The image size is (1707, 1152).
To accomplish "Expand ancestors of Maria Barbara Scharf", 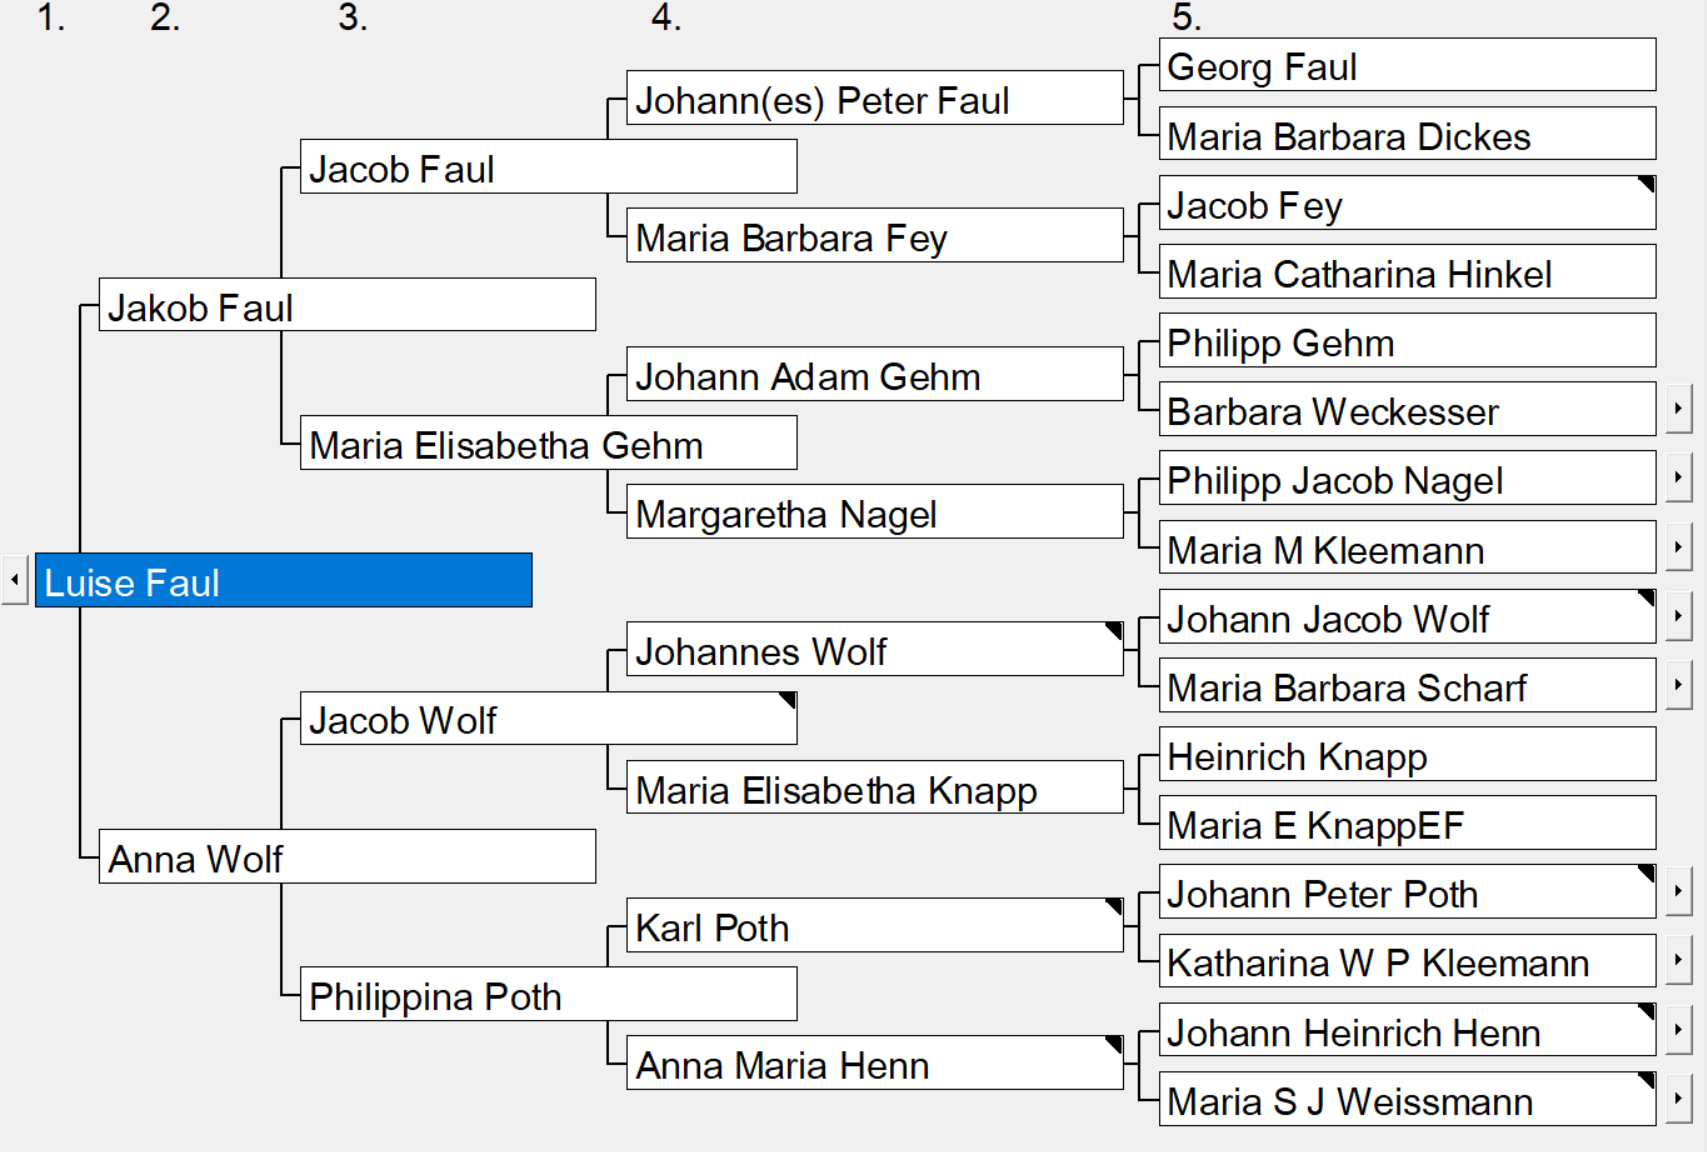I will 1678,685.
